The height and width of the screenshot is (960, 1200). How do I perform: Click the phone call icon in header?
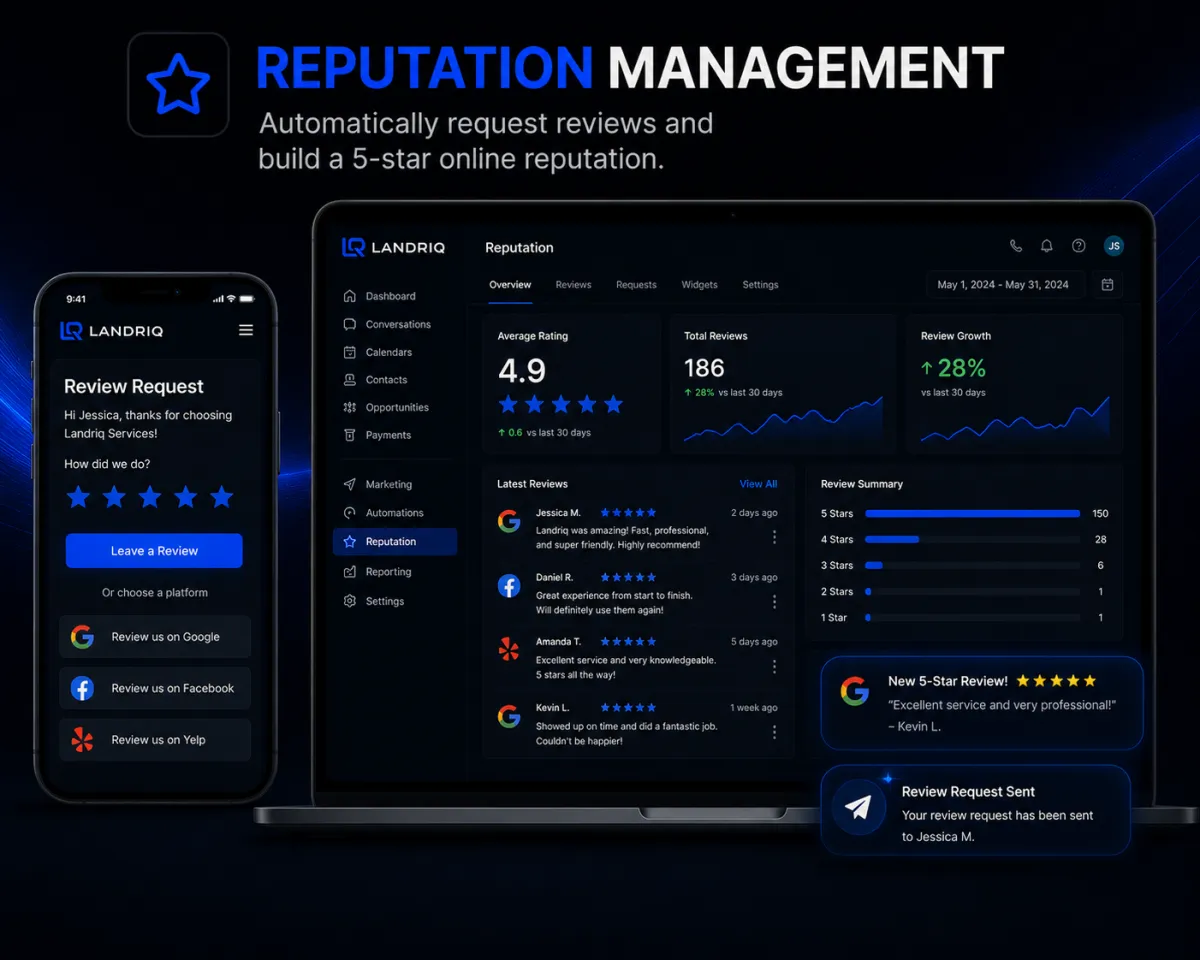tap(1016, 246)
